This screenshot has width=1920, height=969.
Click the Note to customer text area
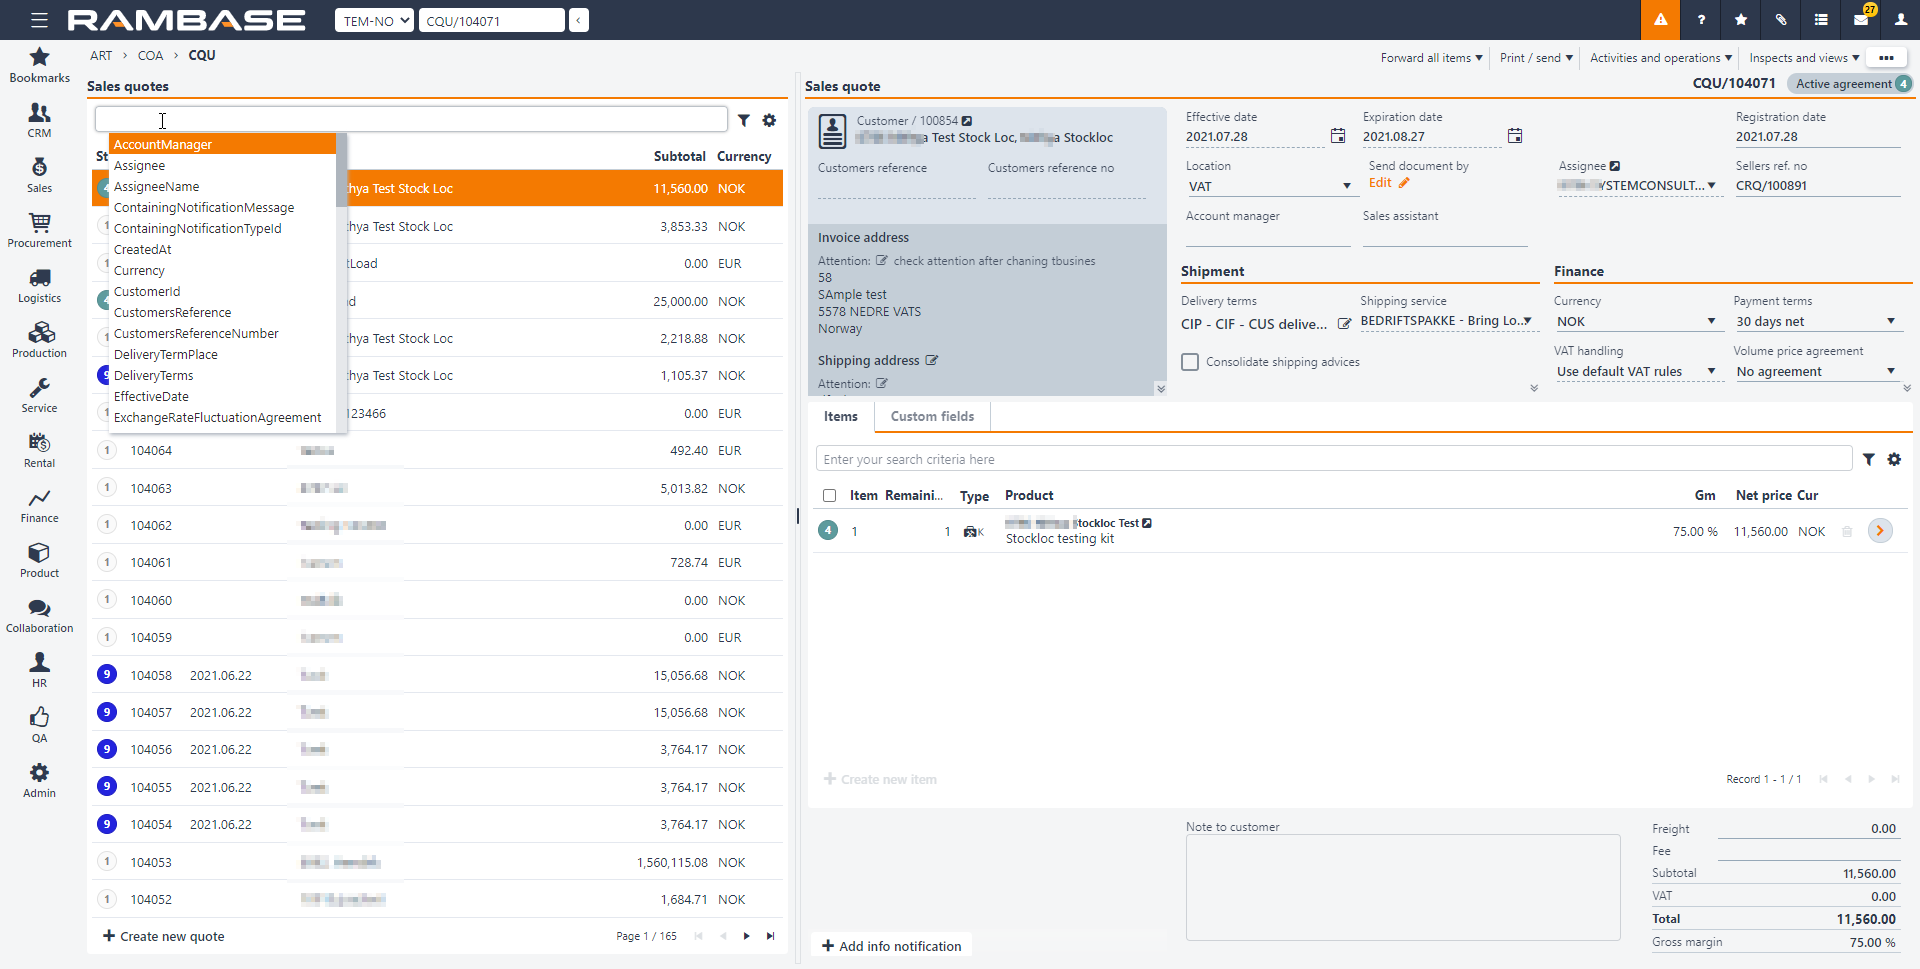[x=1402, y=887]
